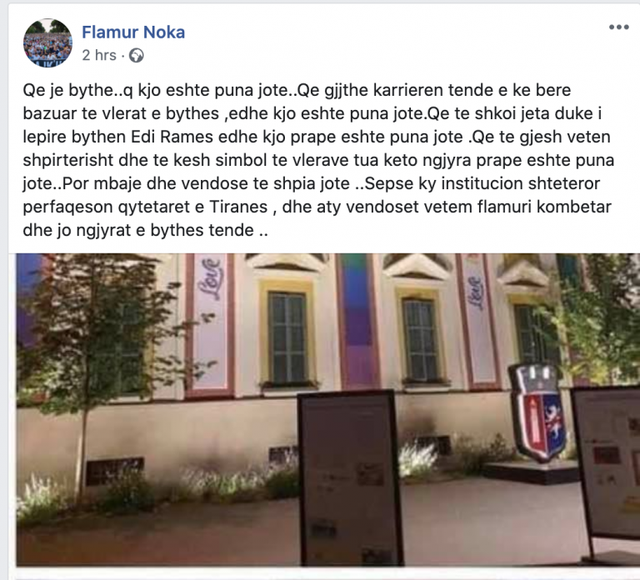
Task: Click the text line mentioning Edi Rames
Action: [x=317, y=137]
